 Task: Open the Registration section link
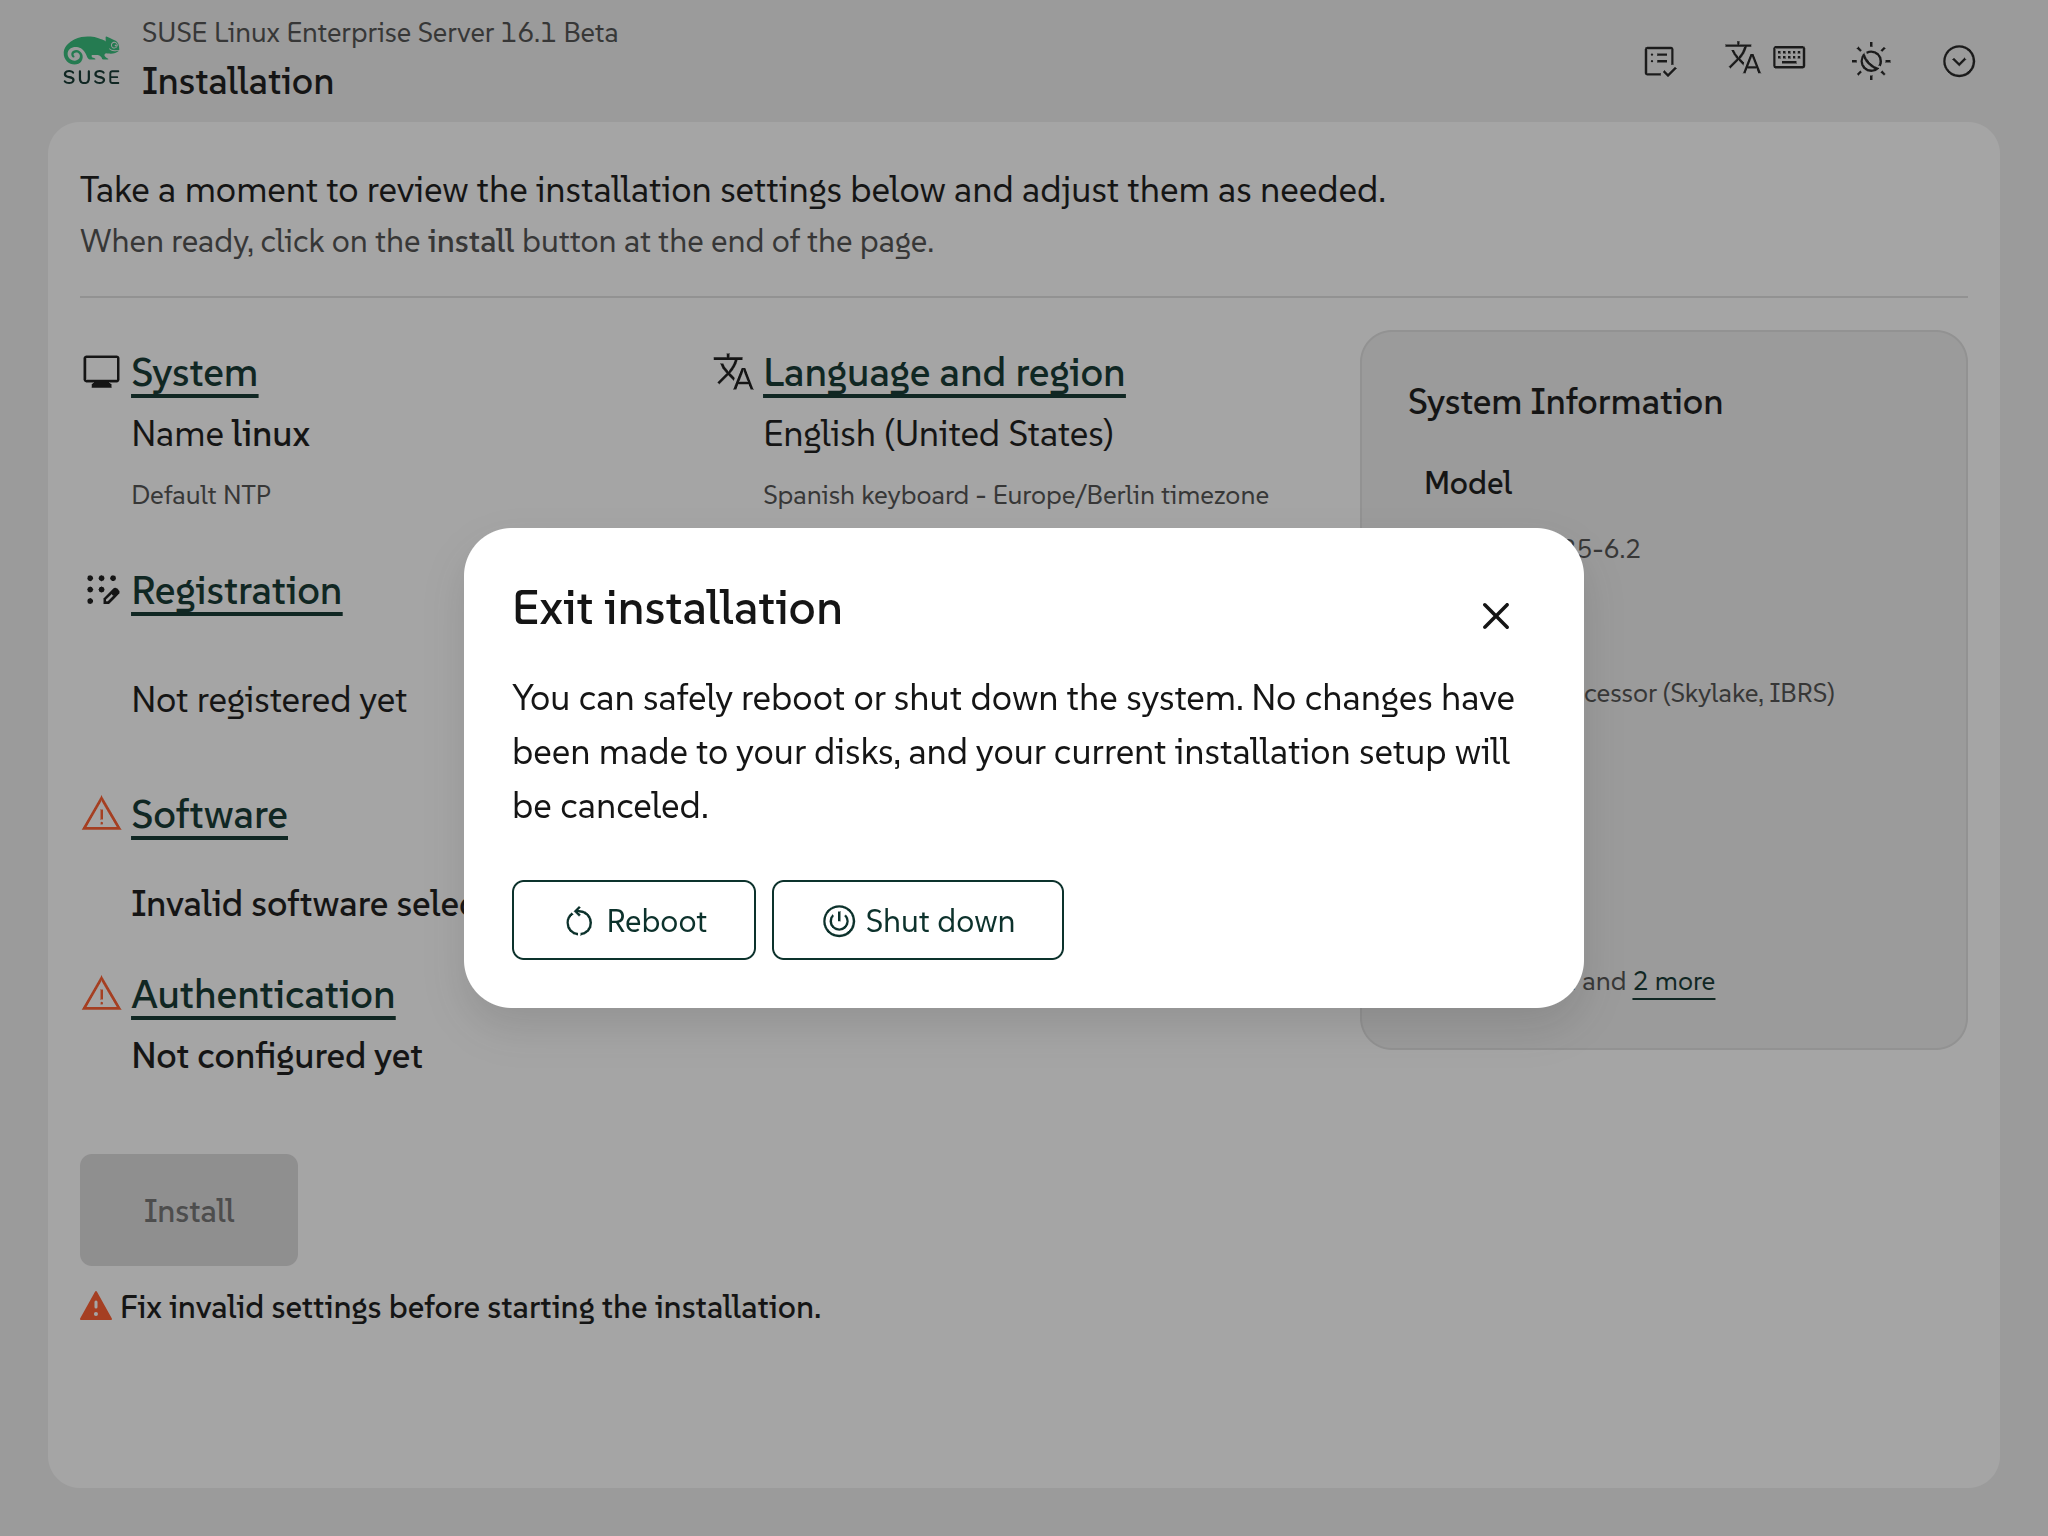[x=237, y=591]
